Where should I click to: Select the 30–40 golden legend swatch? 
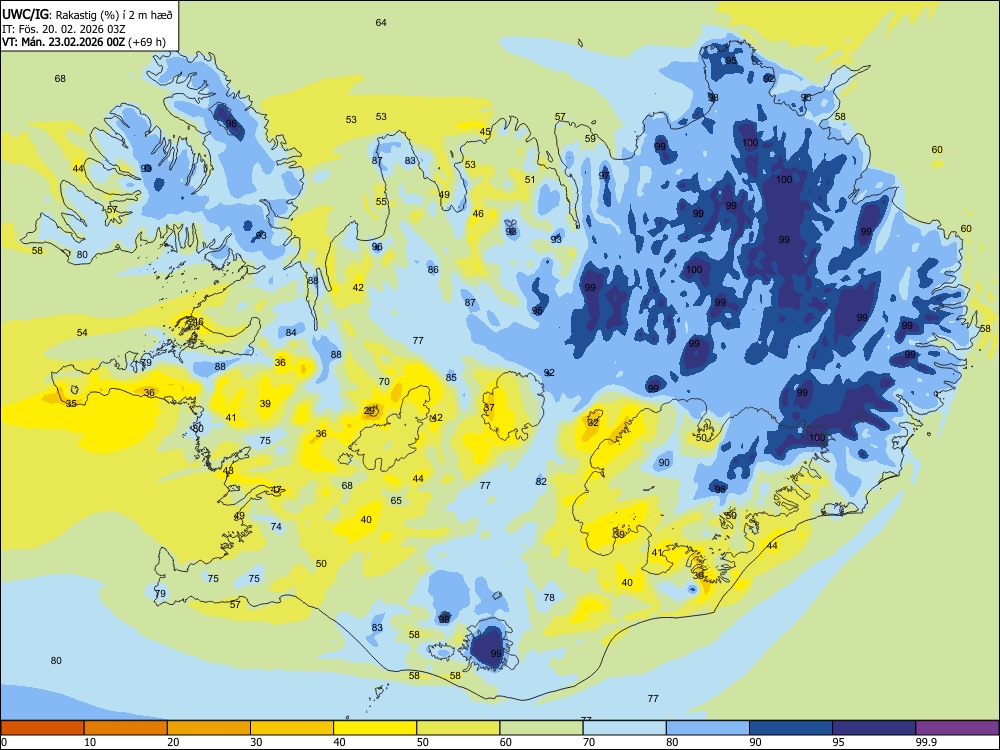(x=292, y=728)
